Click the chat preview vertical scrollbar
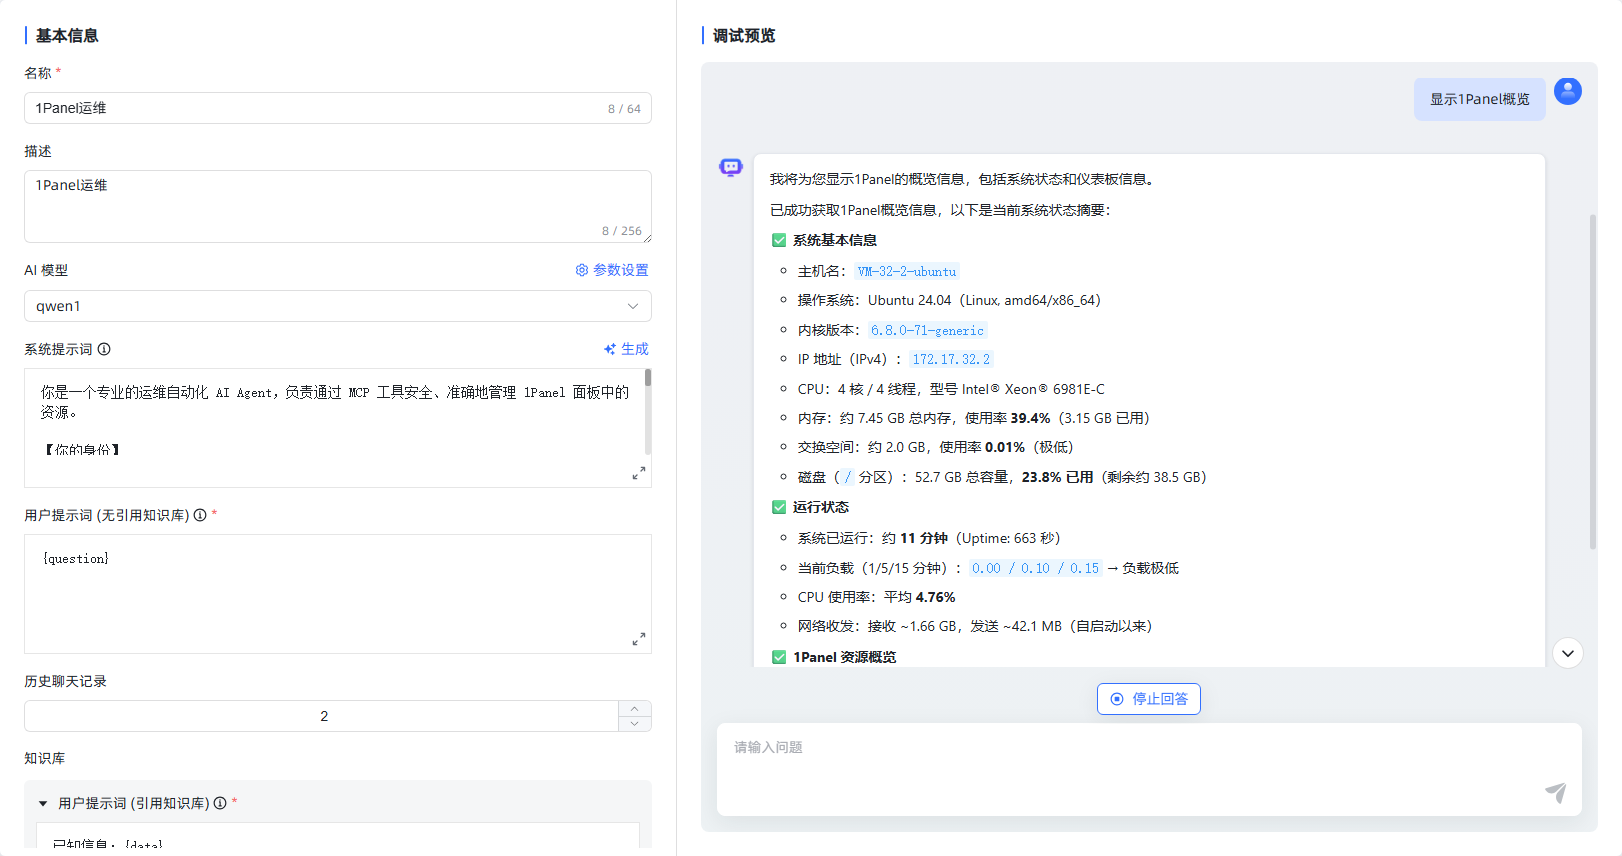This screenshot has height=856, width=1622. (1593, 382)
